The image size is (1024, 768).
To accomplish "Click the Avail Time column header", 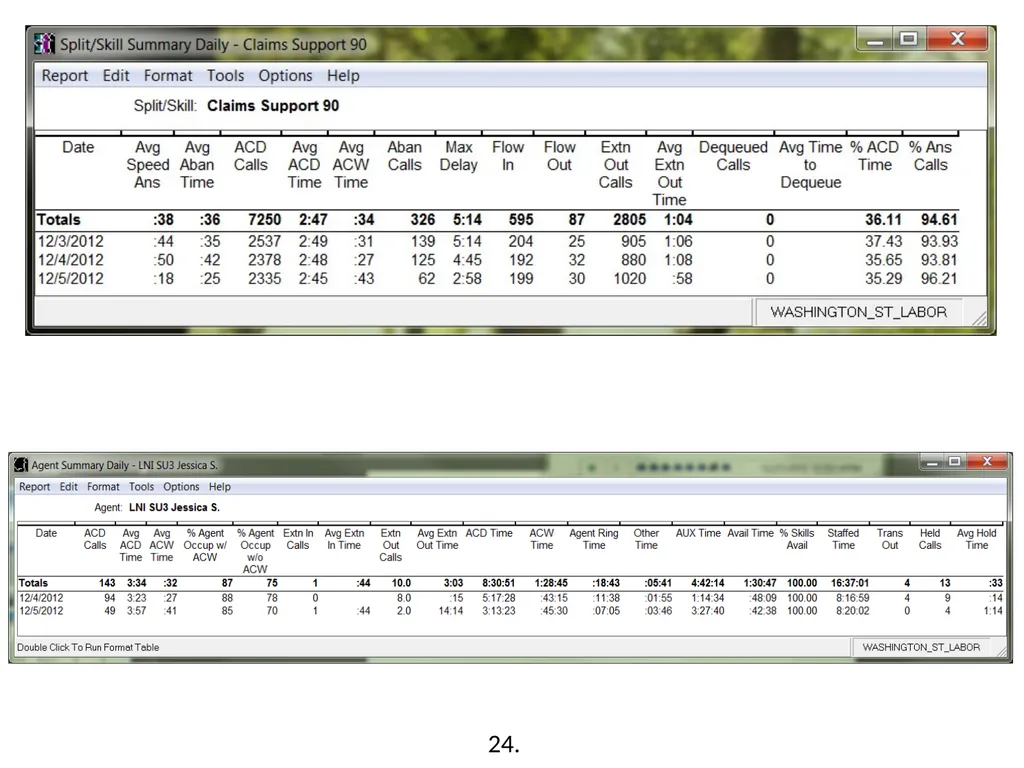I will pos(750,533).
